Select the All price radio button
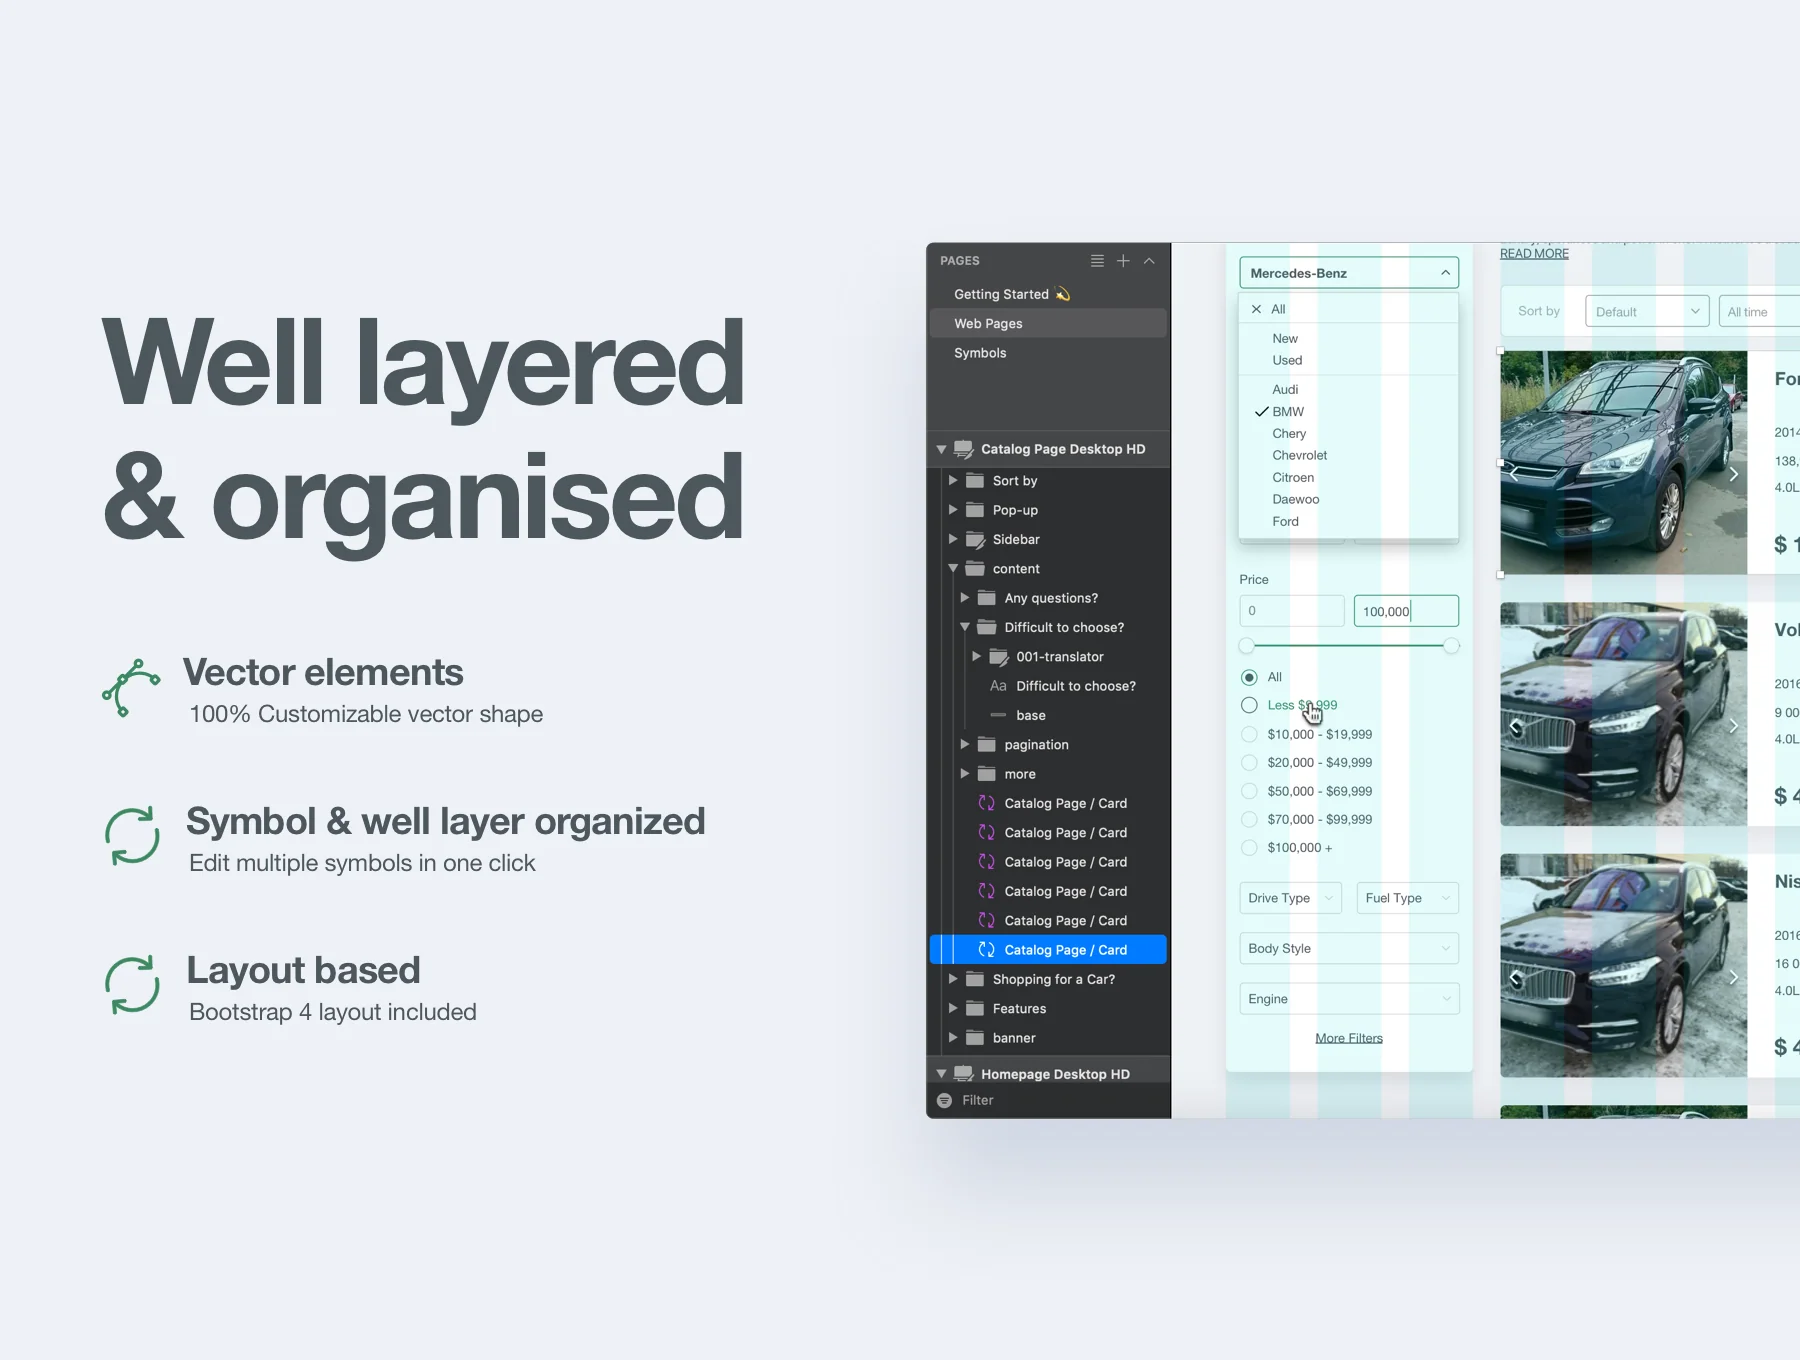 point(1249,677)
